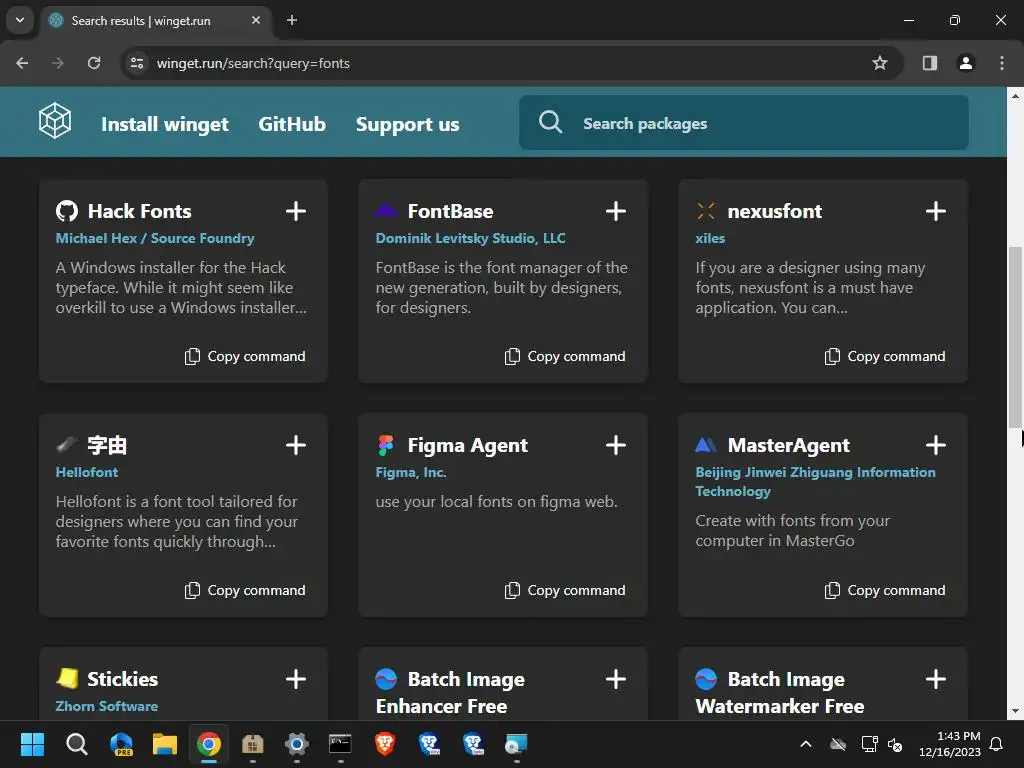Focus the Search packages field

click(x=744, y=123)
